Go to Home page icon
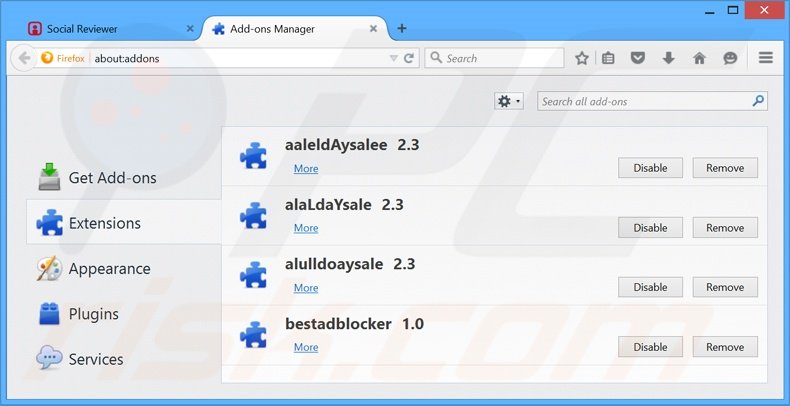Viewport: 790px width, 406px height. 699,58
